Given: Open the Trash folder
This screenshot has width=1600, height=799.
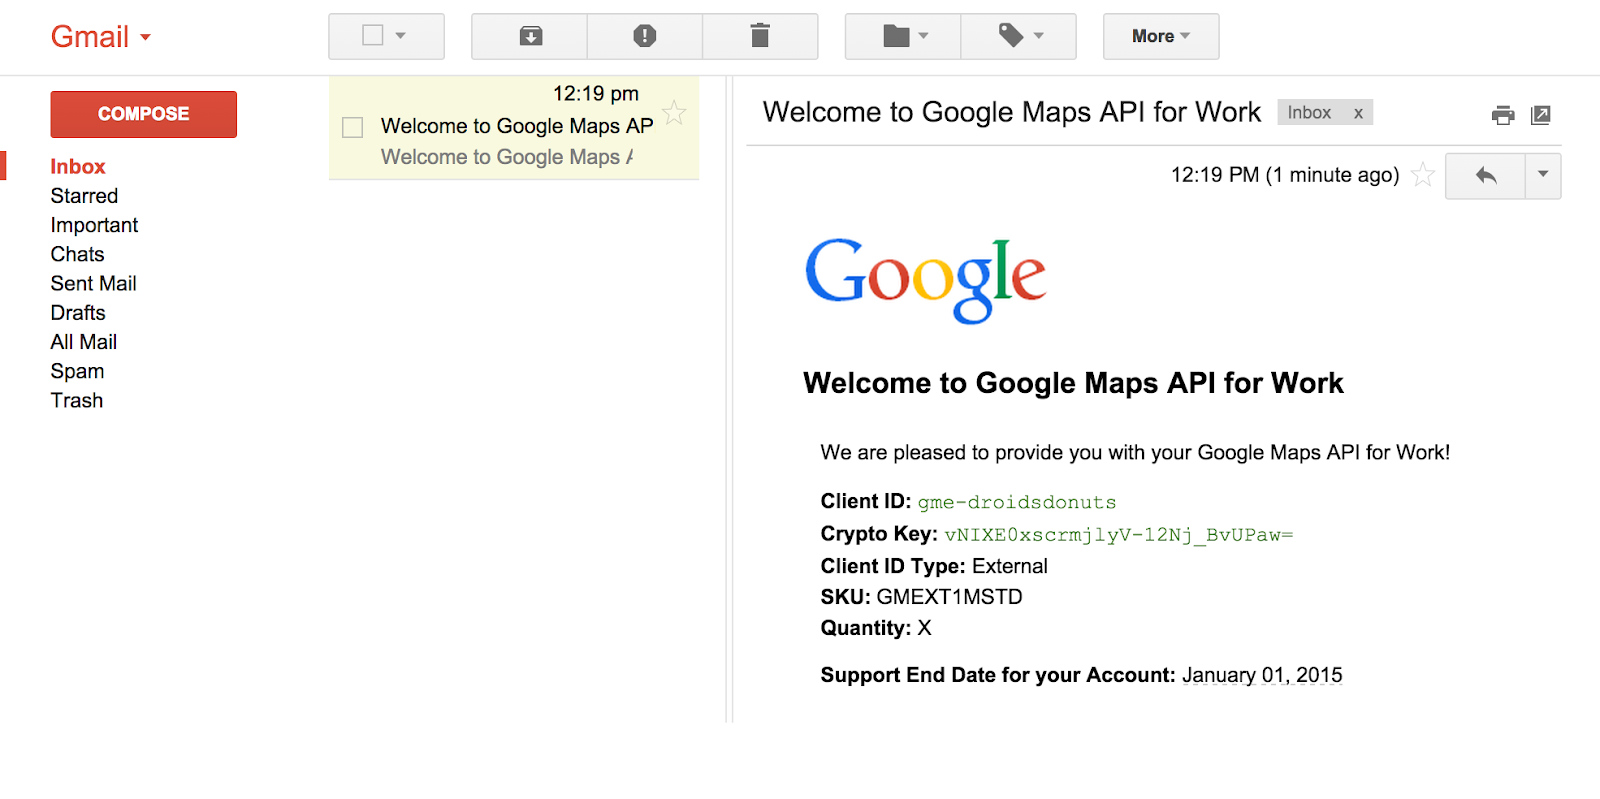Looking at the screenshot, I should [77, 400].
